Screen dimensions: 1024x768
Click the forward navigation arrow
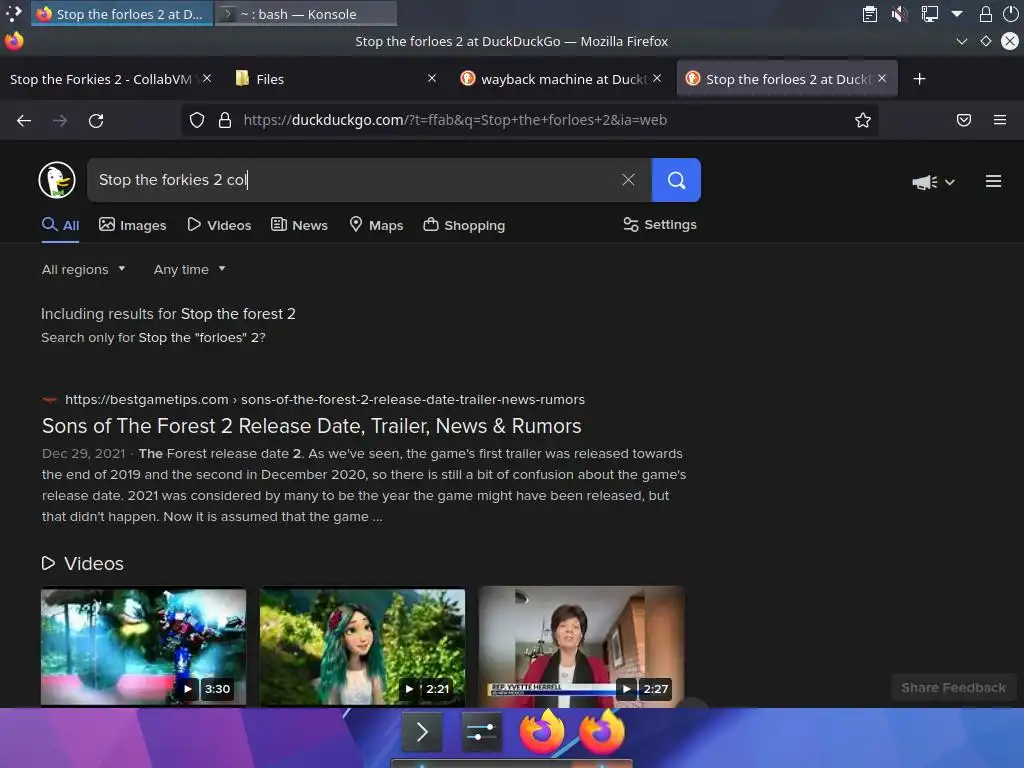tap(60, 120)
